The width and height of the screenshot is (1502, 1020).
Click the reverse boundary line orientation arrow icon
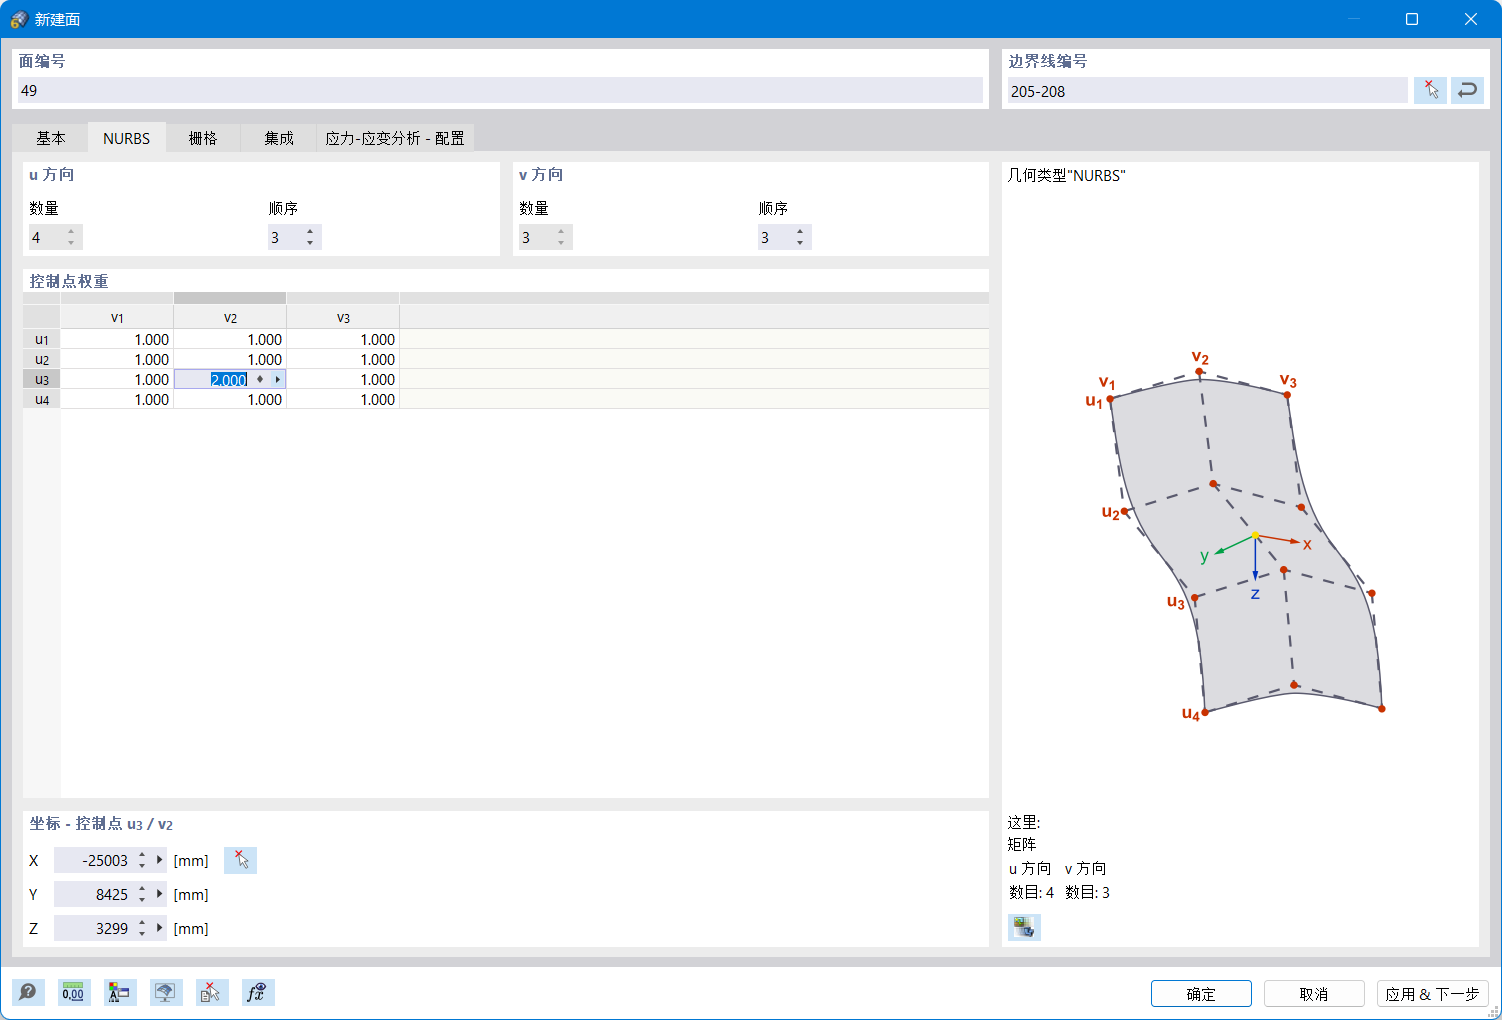(1467, 89)
